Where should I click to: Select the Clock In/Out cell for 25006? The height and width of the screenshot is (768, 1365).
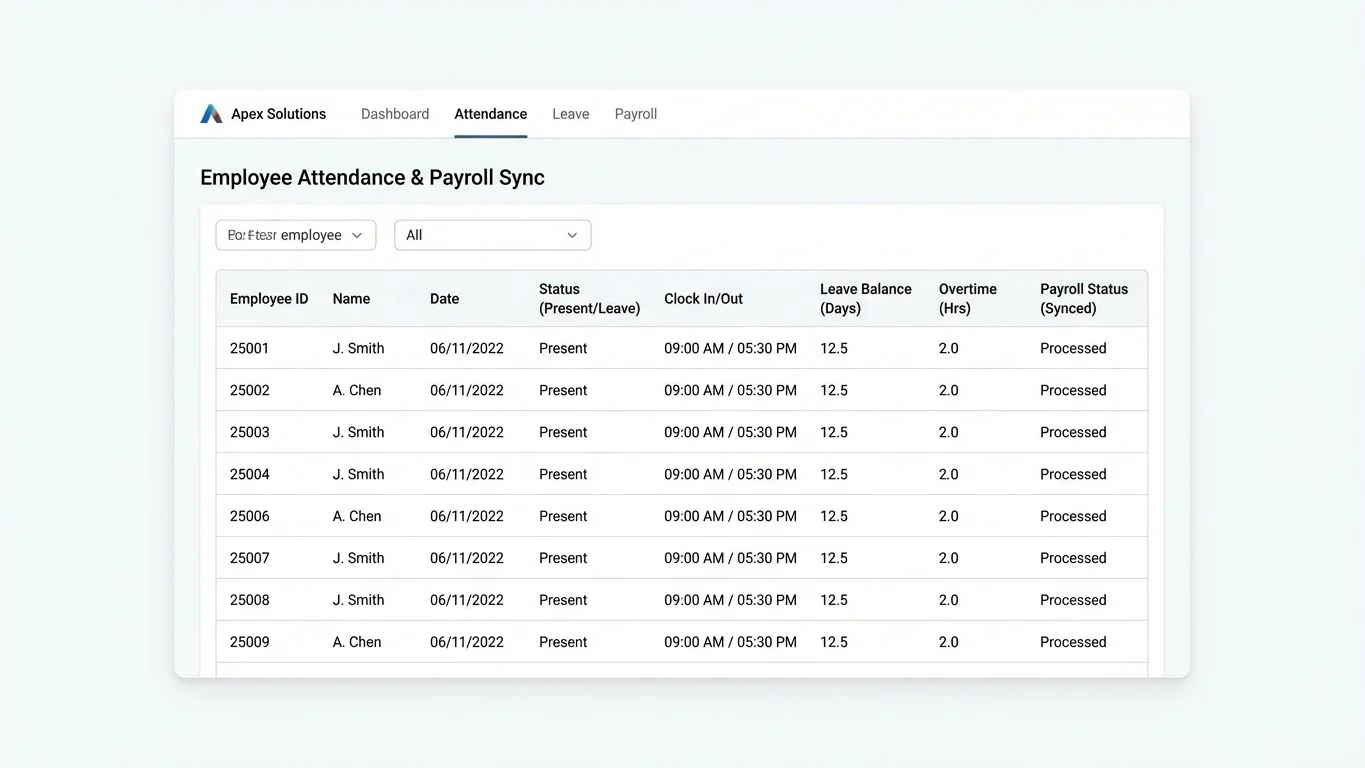pyautogui.click(x=730, y=516)
